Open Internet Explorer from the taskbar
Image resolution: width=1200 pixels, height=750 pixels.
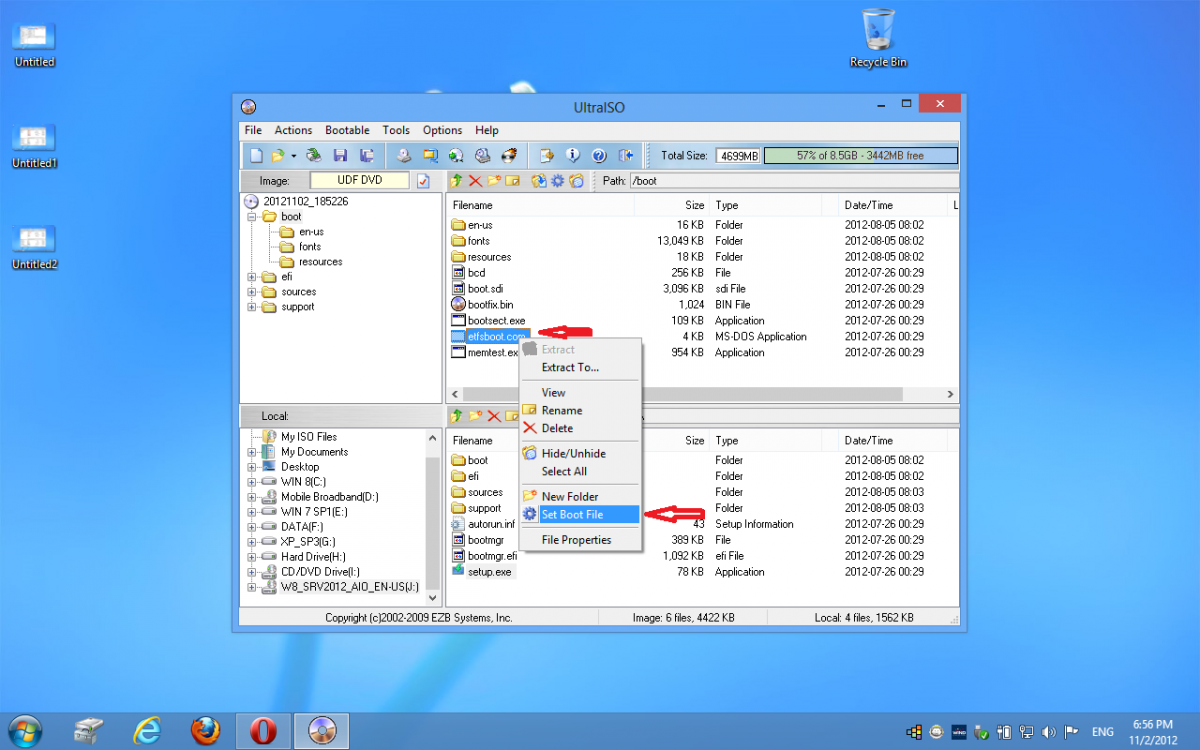point(148,731)
